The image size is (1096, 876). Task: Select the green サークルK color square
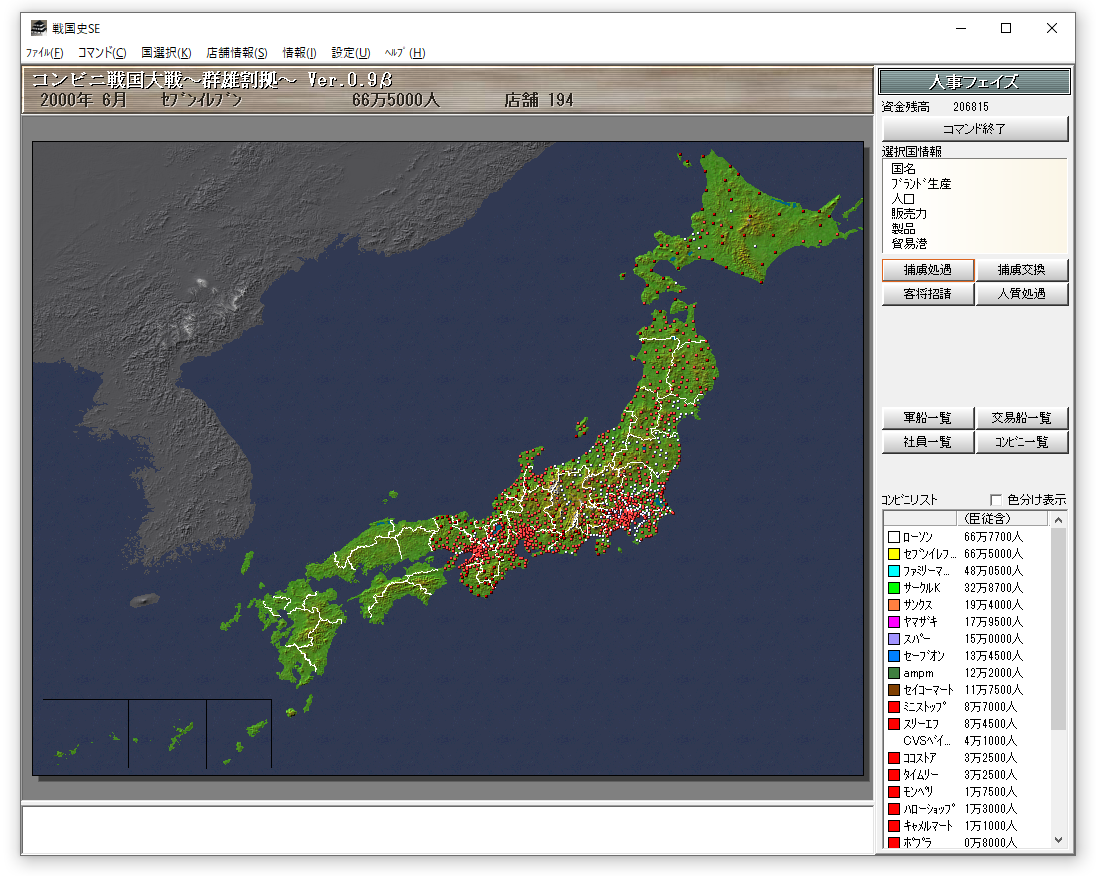(x=894, y=588)
